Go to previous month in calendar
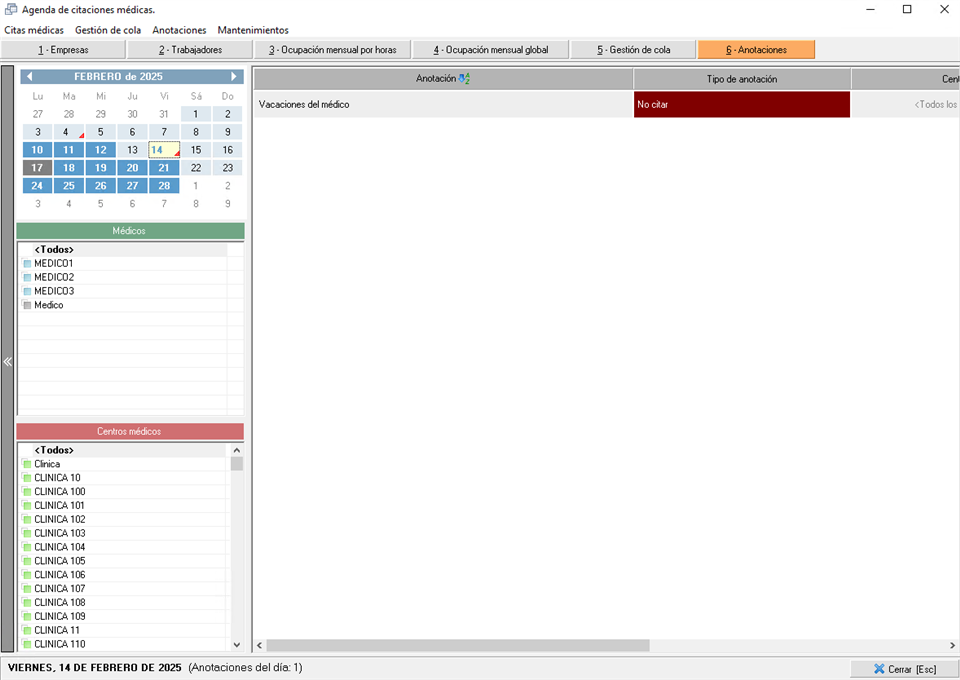Viewport: 960px width, 680px height. coord(29,76)
